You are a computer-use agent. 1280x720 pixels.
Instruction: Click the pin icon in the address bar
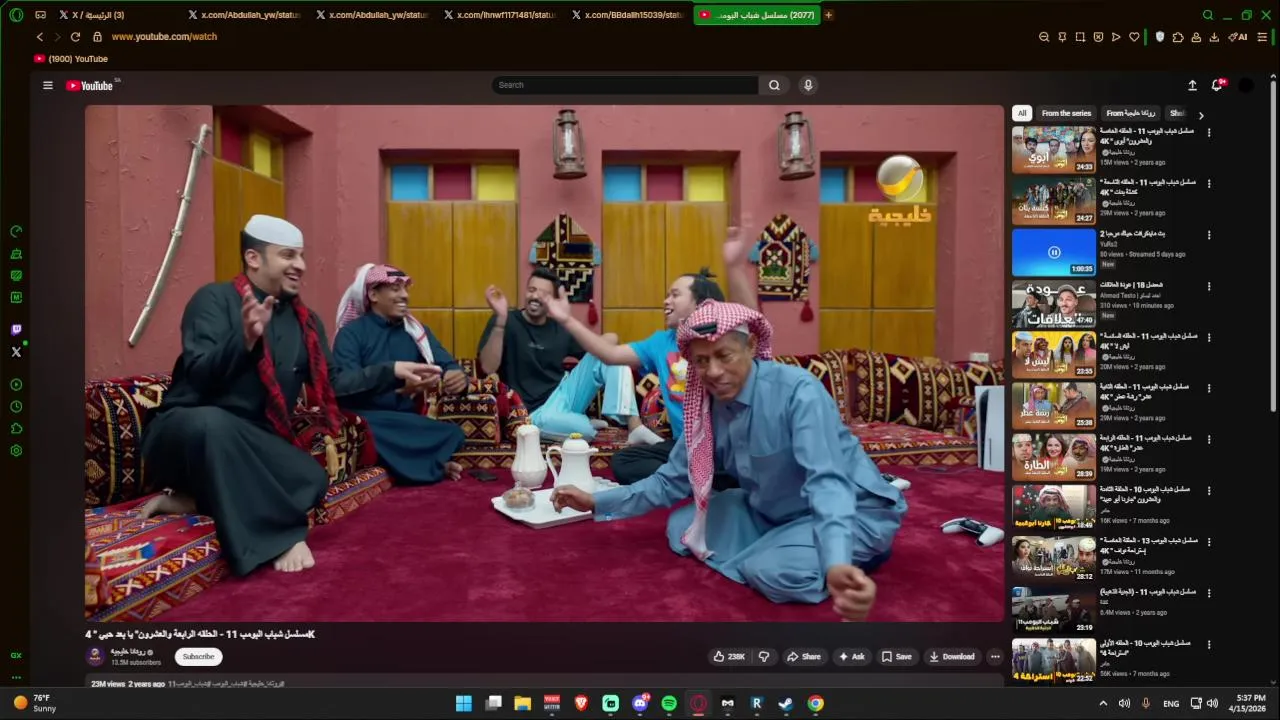click(1062, 37)
